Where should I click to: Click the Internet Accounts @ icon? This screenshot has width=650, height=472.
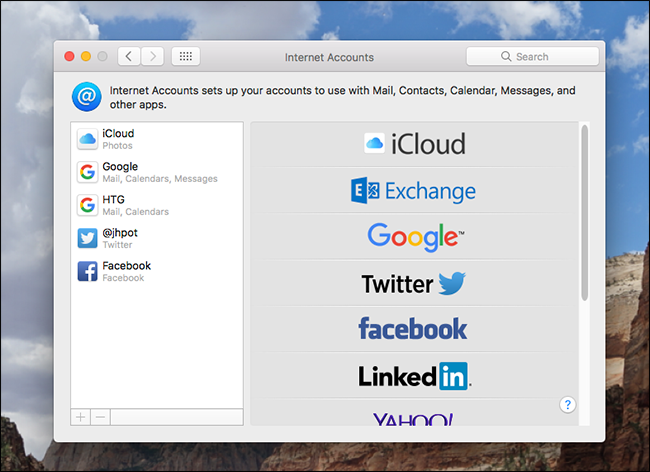click(x=87, y=97)
